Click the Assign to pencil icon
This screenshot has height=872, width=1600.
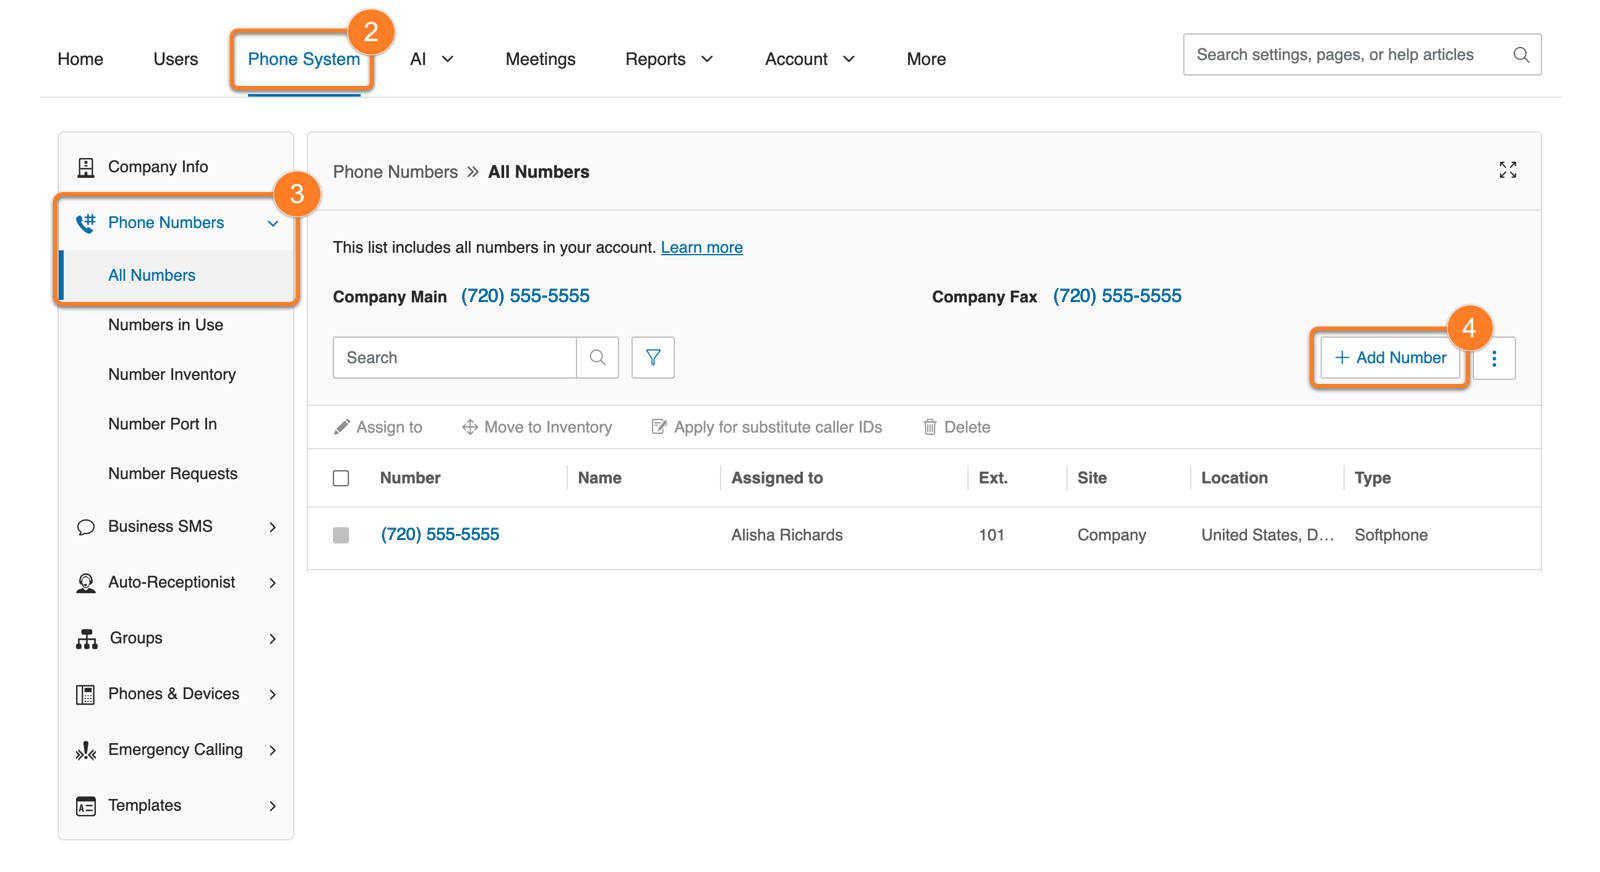(342, 427)
